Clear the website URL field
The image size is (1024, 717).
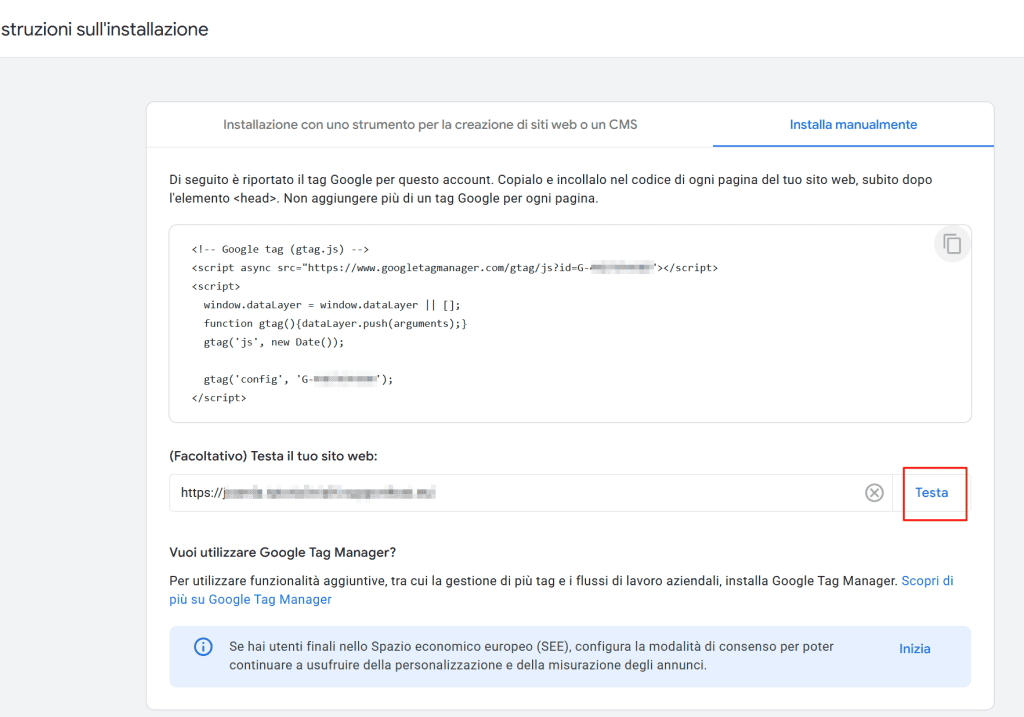(x=874, y=492)
